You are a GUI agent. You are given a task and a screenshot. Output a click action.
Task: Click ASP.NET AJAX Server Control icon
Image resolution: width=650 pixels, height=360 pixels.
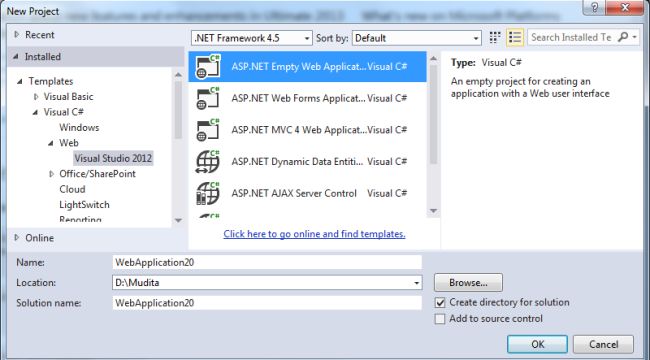click(208, 193)
